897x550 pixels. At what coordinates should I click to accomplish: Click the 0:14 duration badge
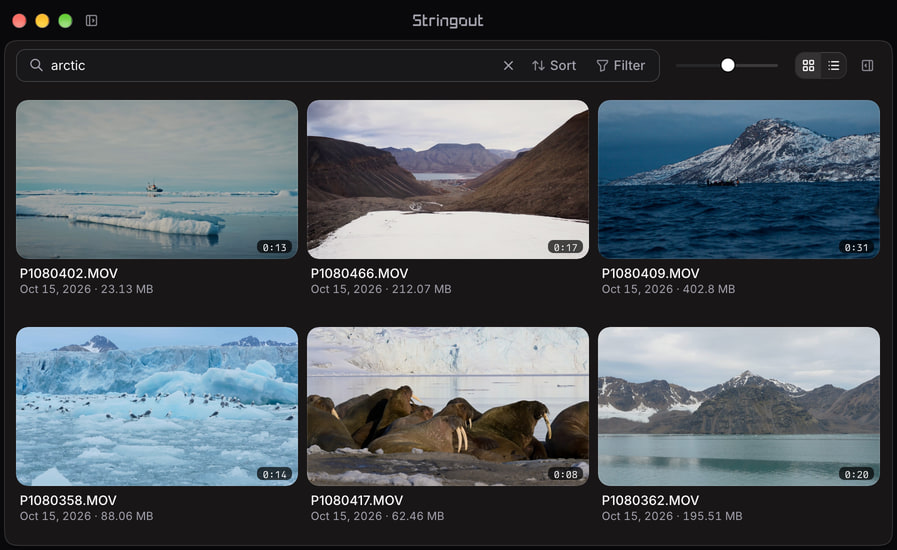pyautogui.click(x=275, y=474)
